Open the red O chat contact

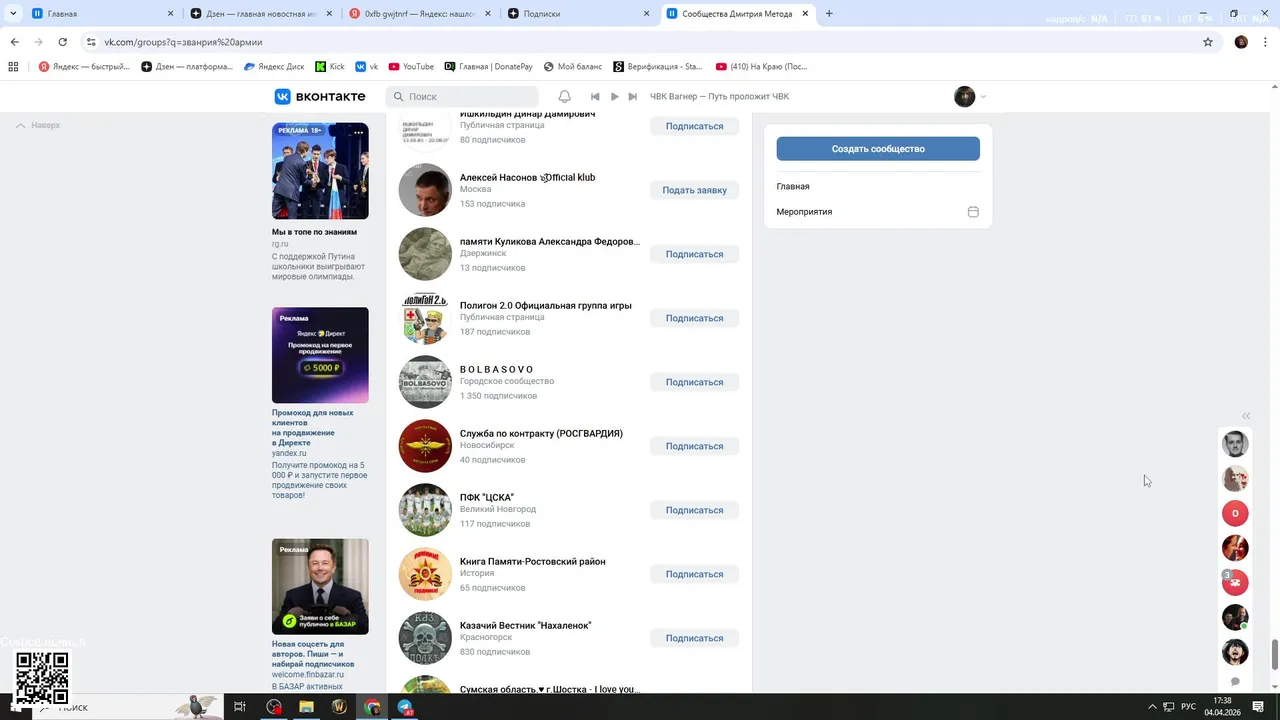pos(1235,513)
